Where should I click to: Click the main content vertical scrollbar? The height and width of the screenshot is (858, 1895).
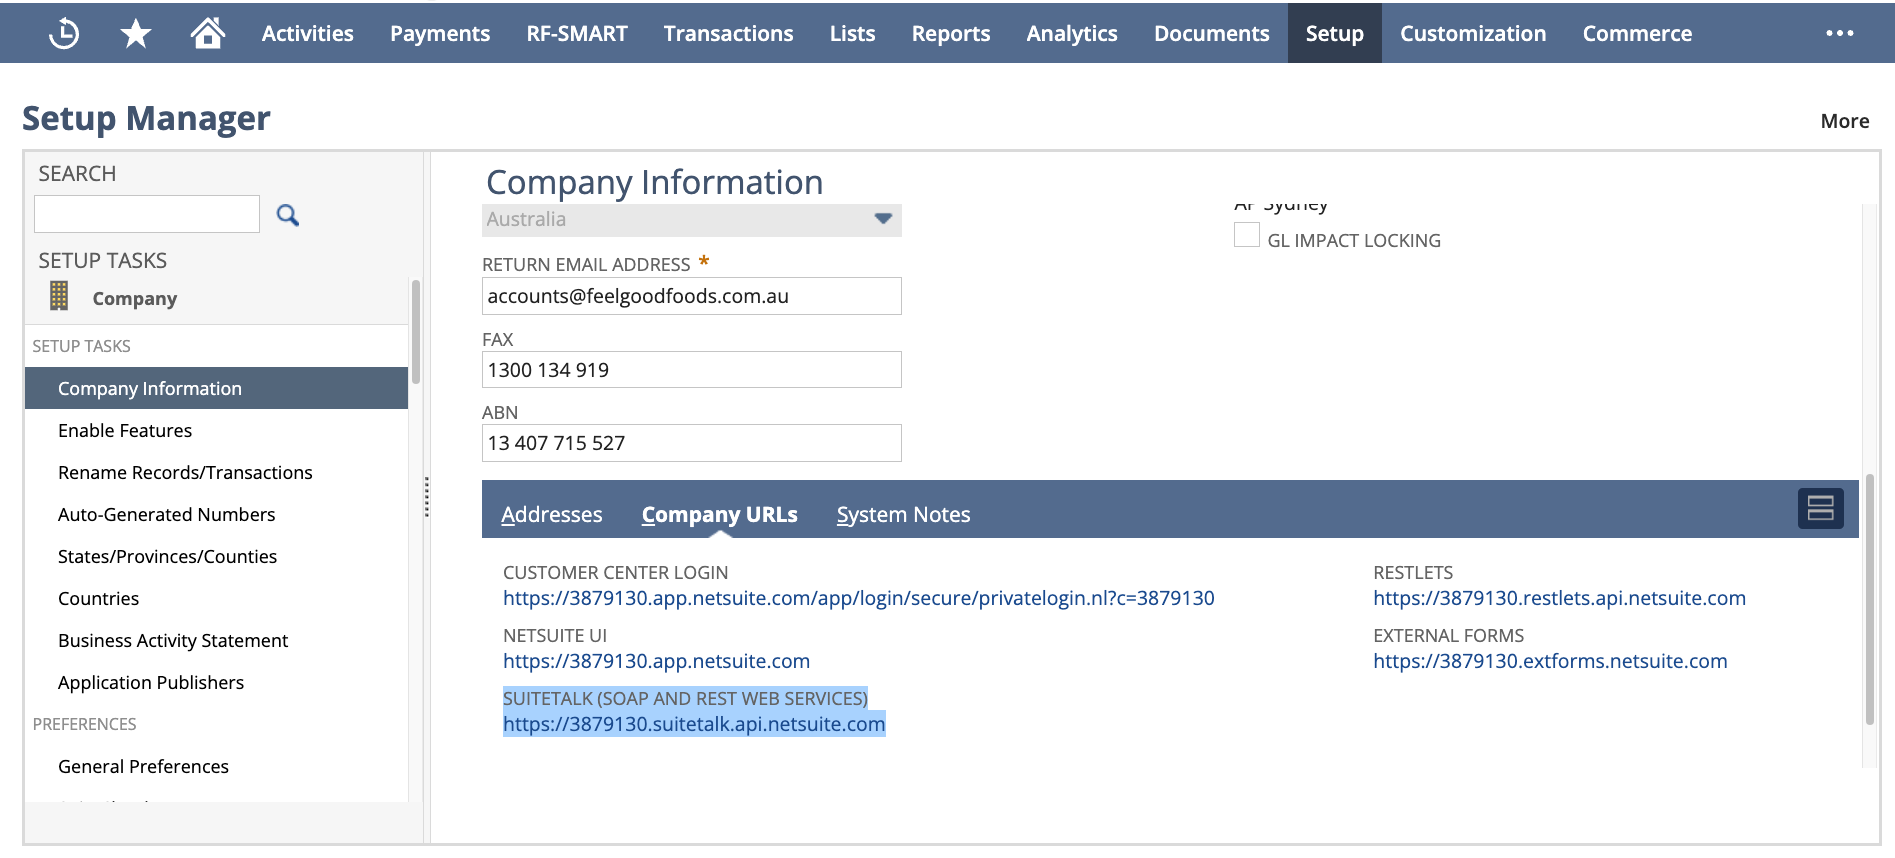click(1869, 598)
